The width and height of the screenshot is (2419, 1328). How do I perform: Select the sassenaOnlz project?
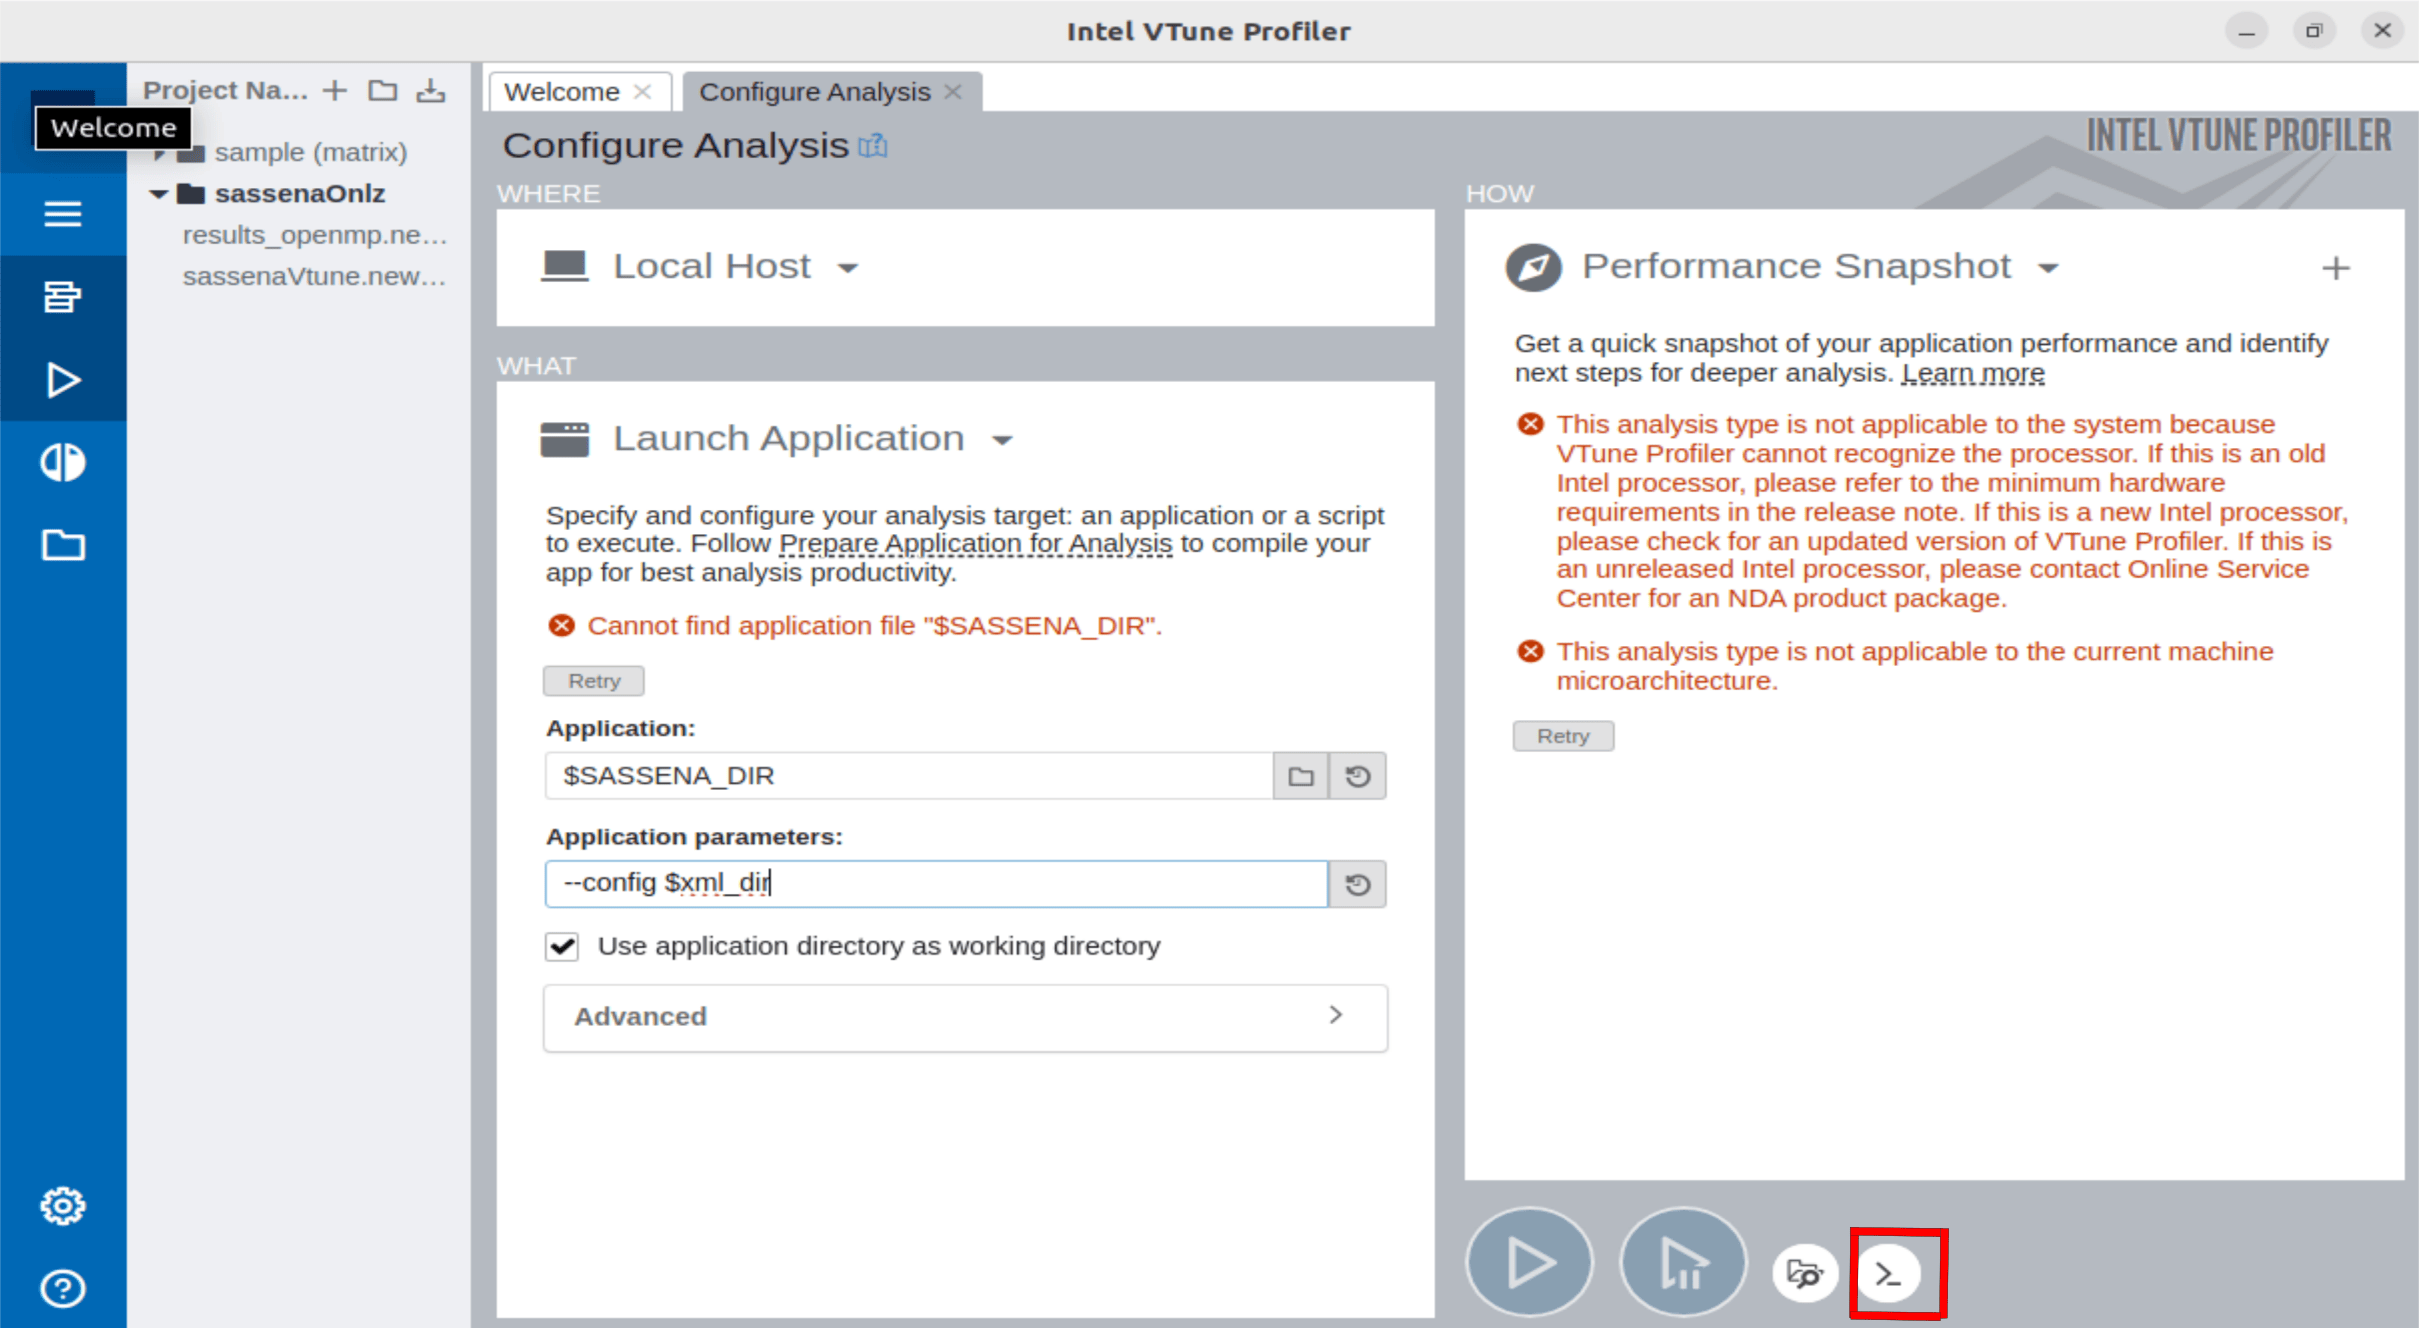pyautogui.click(x=300, y=194)
